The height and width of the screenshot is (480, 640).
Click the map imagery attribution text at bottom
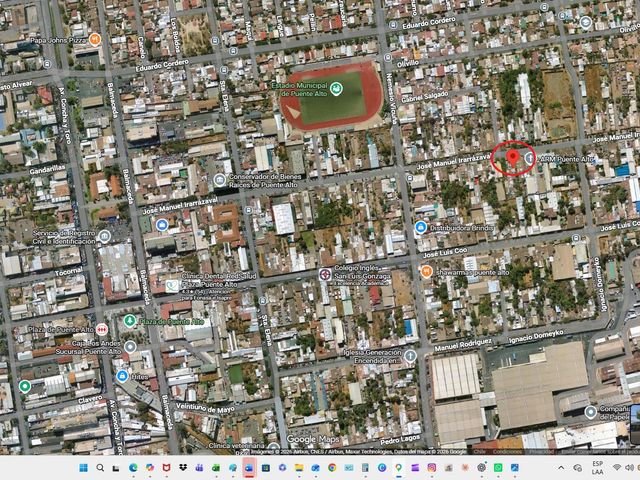click(358, 452)
